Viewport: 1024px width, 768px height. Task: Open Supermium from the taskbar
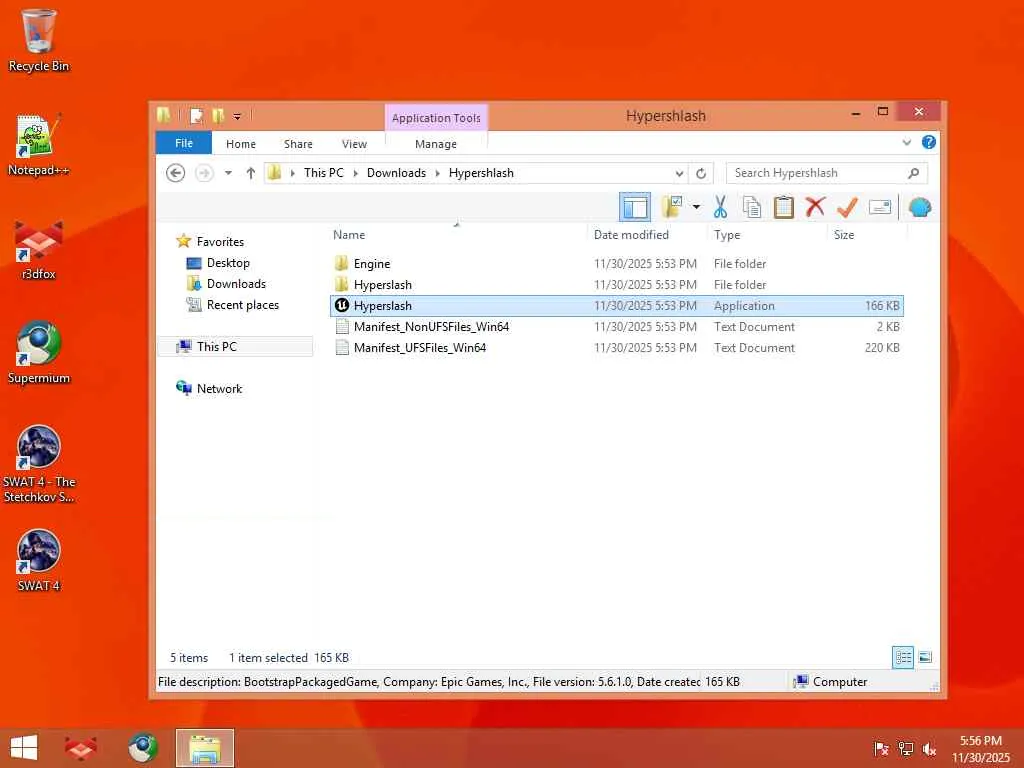click(142, 748)
